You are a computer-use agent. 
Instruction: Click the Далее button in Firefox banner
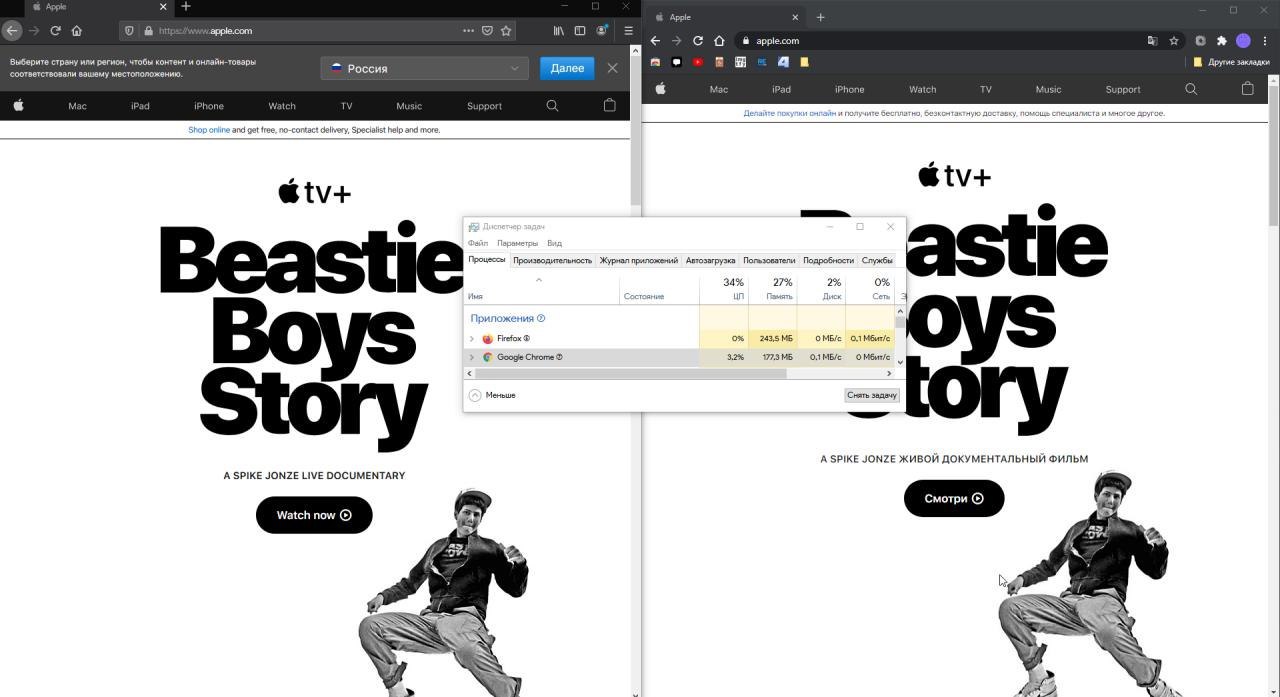[567, 68]
